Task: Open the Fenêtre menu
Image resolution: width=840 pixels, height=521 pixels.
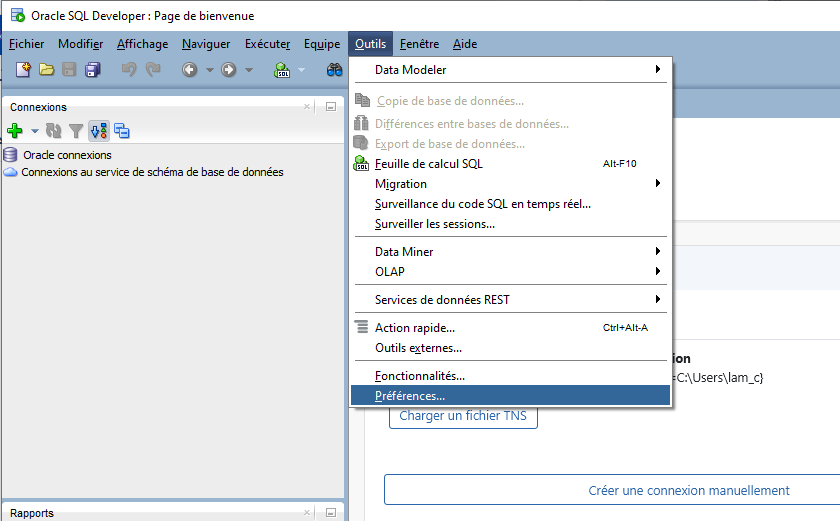Action: point(419,44)
